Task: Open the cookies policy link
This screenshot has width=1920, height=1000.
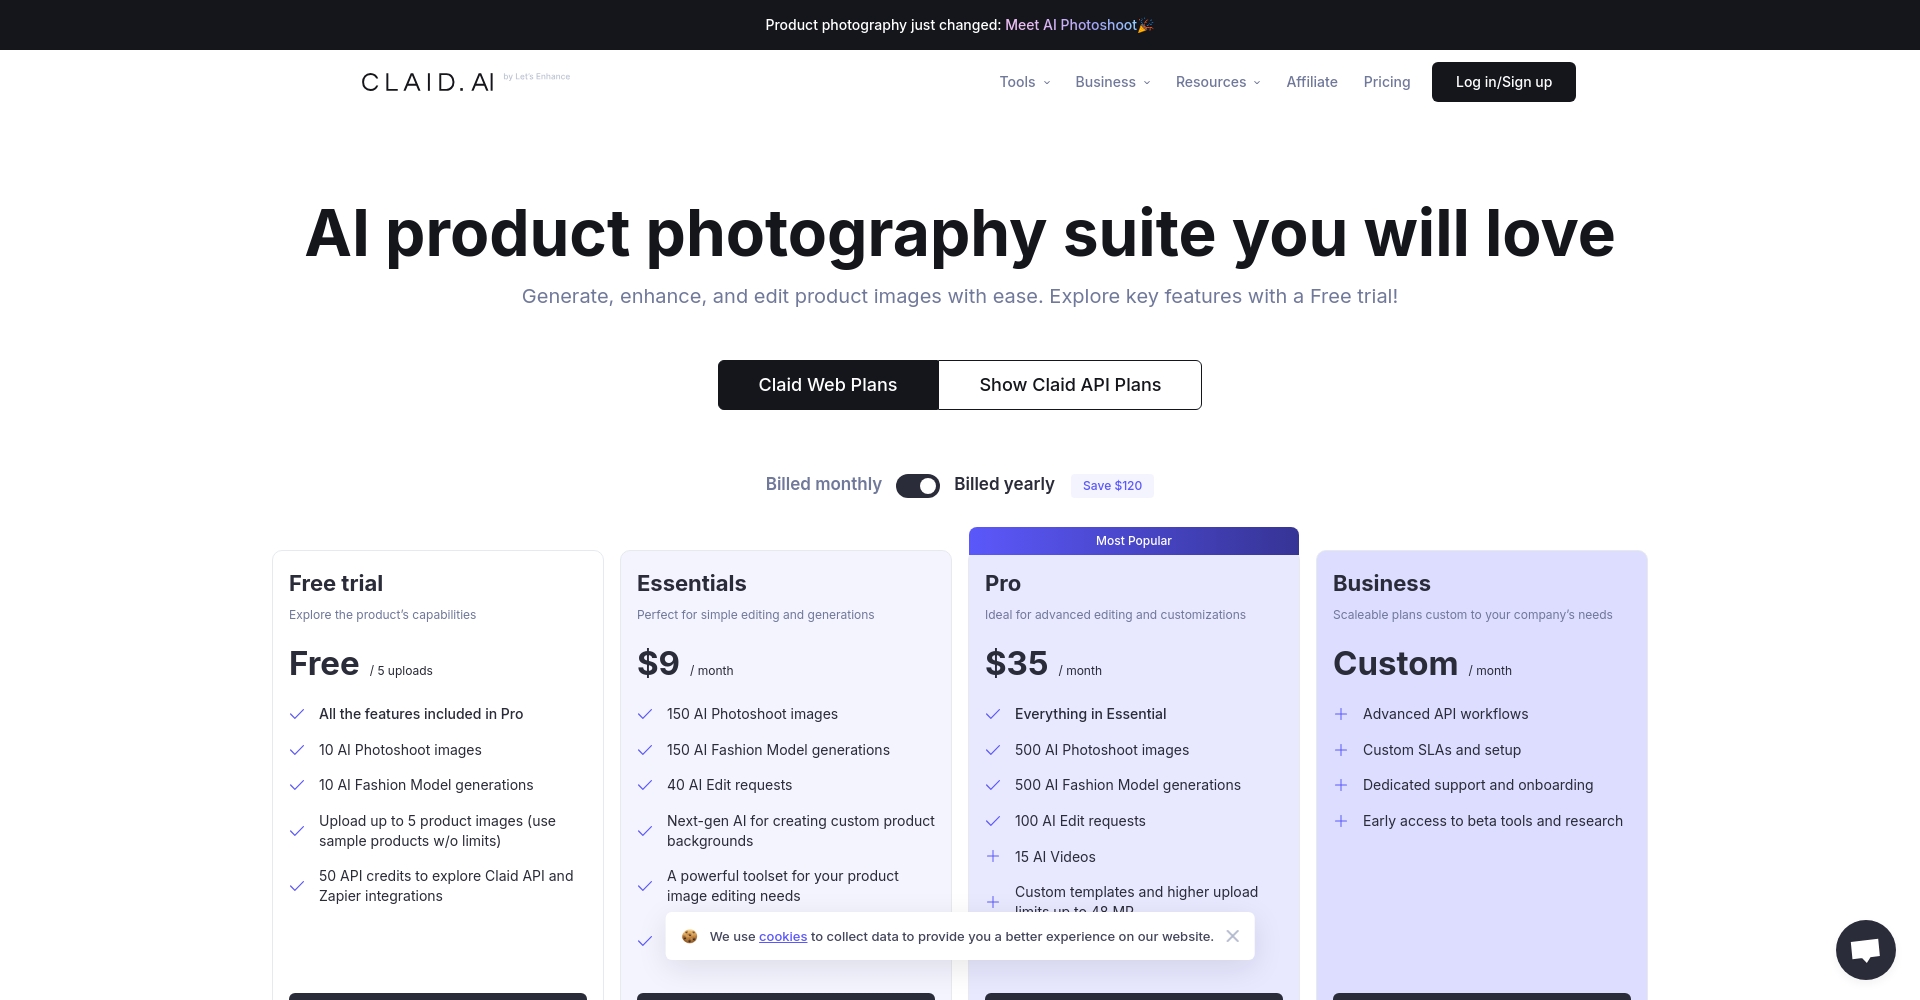Action: coord(783,936)
